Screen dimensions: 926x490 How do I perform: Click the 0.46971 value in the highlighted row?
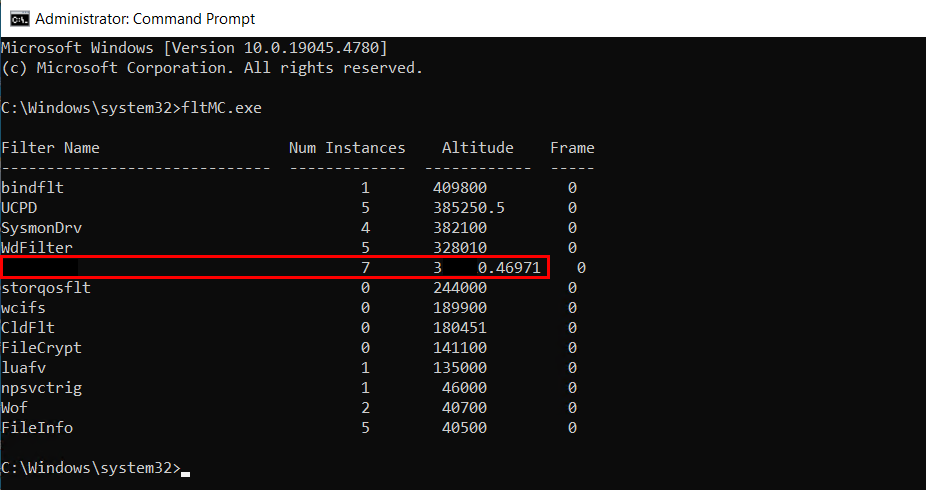[509, 268]
